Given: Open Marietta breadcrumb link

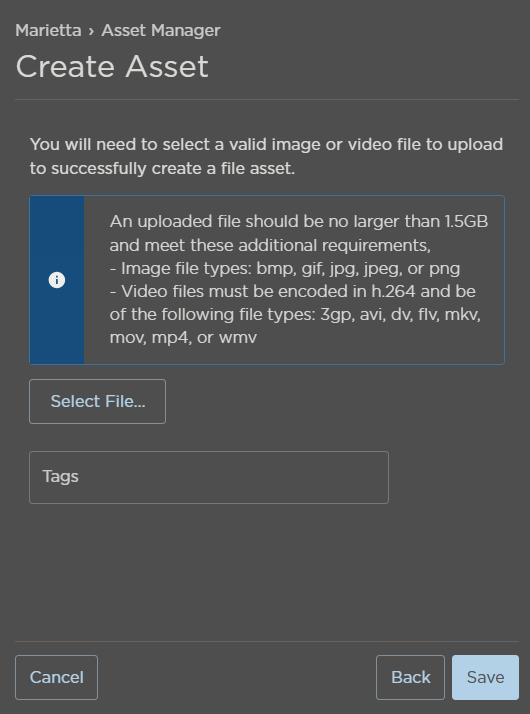Looking at the screenshot, I should pos(48,31).
